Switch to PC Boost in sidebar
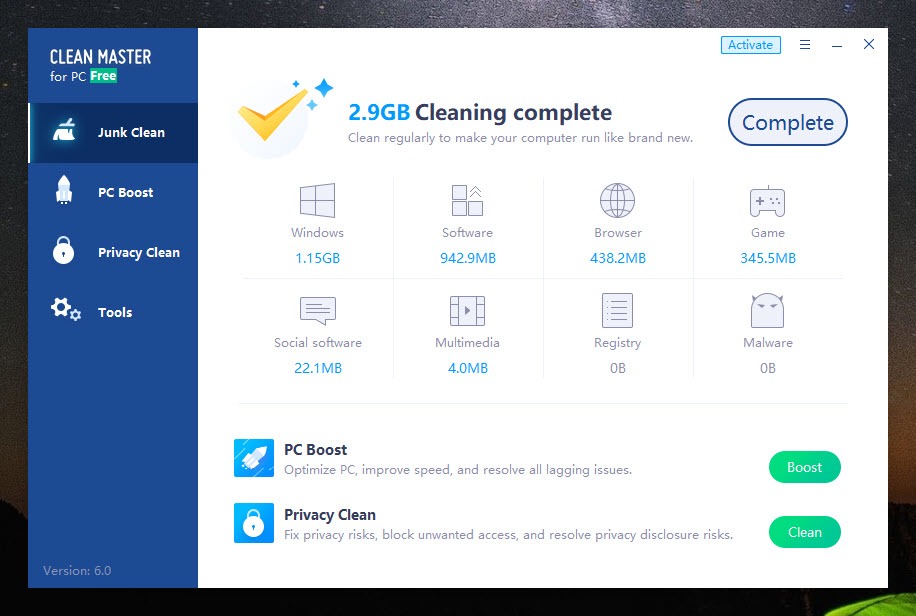The height and width of the screenshot is (616, 916). coord(113,192)
